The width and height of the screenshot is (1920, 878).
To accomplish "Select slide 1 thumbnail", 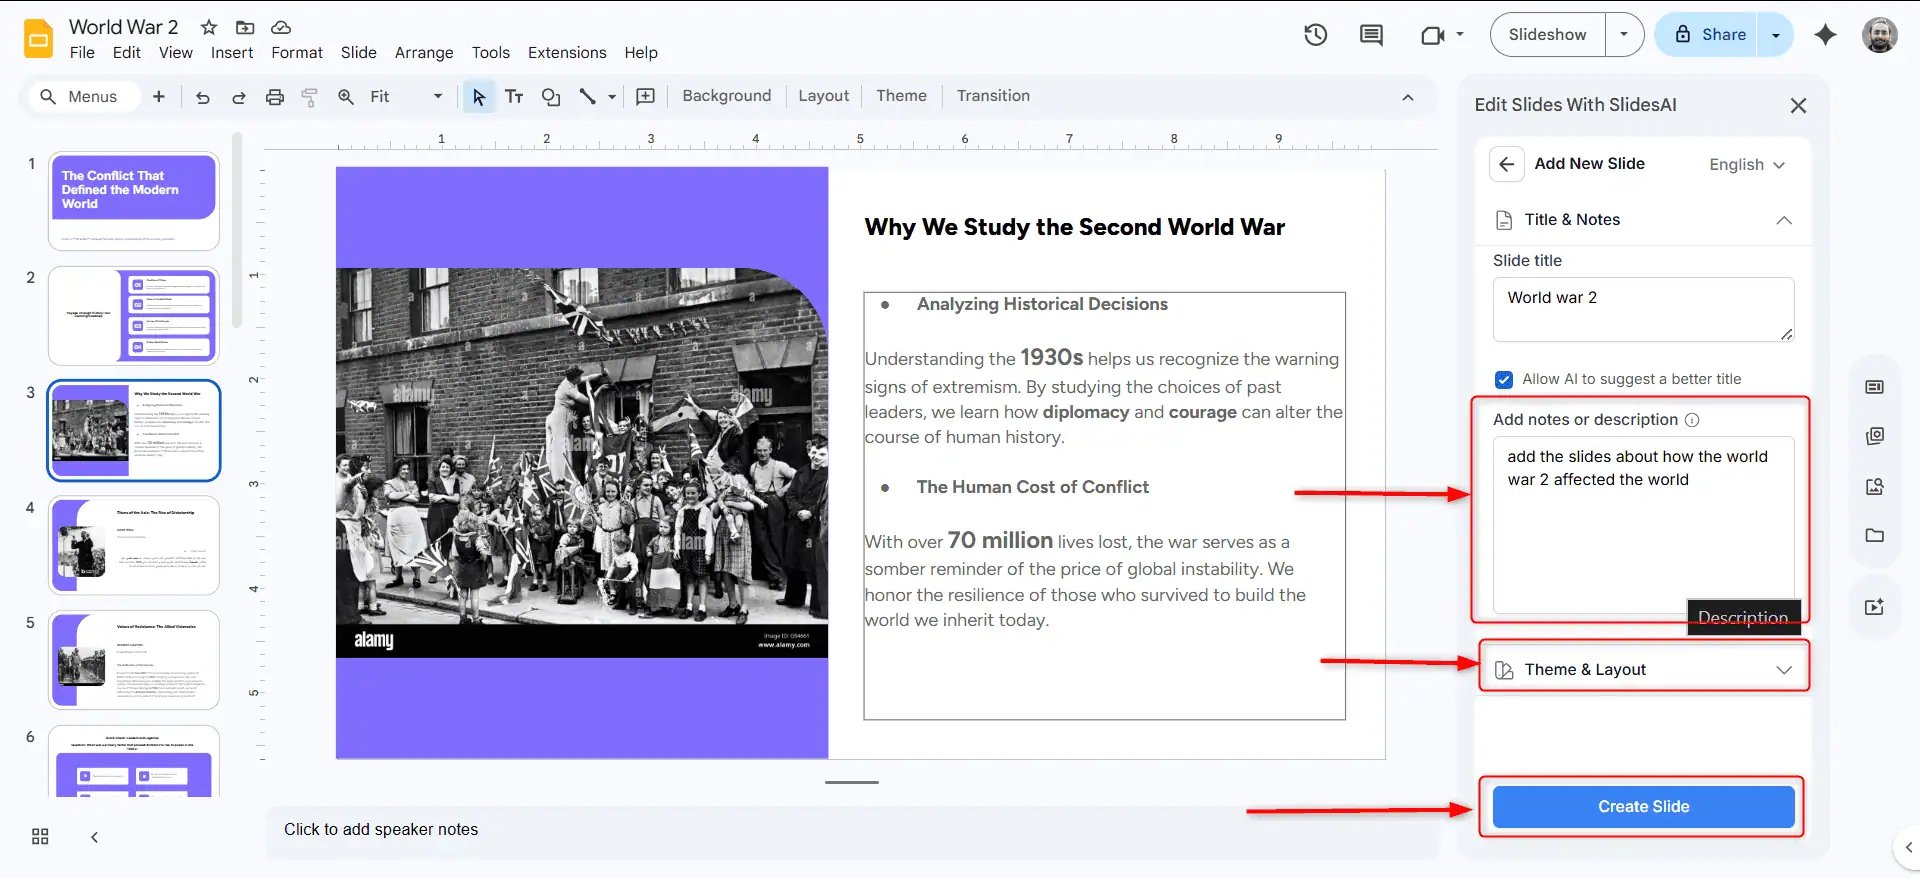I will [x=134, y=201].
